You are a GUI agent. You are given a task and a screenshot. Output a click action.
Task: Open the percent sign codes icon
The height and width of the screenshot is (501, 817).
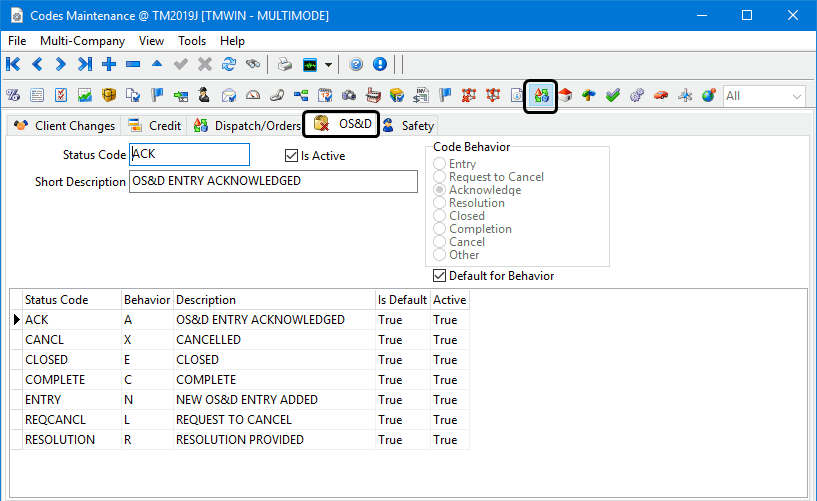[14, 96]
